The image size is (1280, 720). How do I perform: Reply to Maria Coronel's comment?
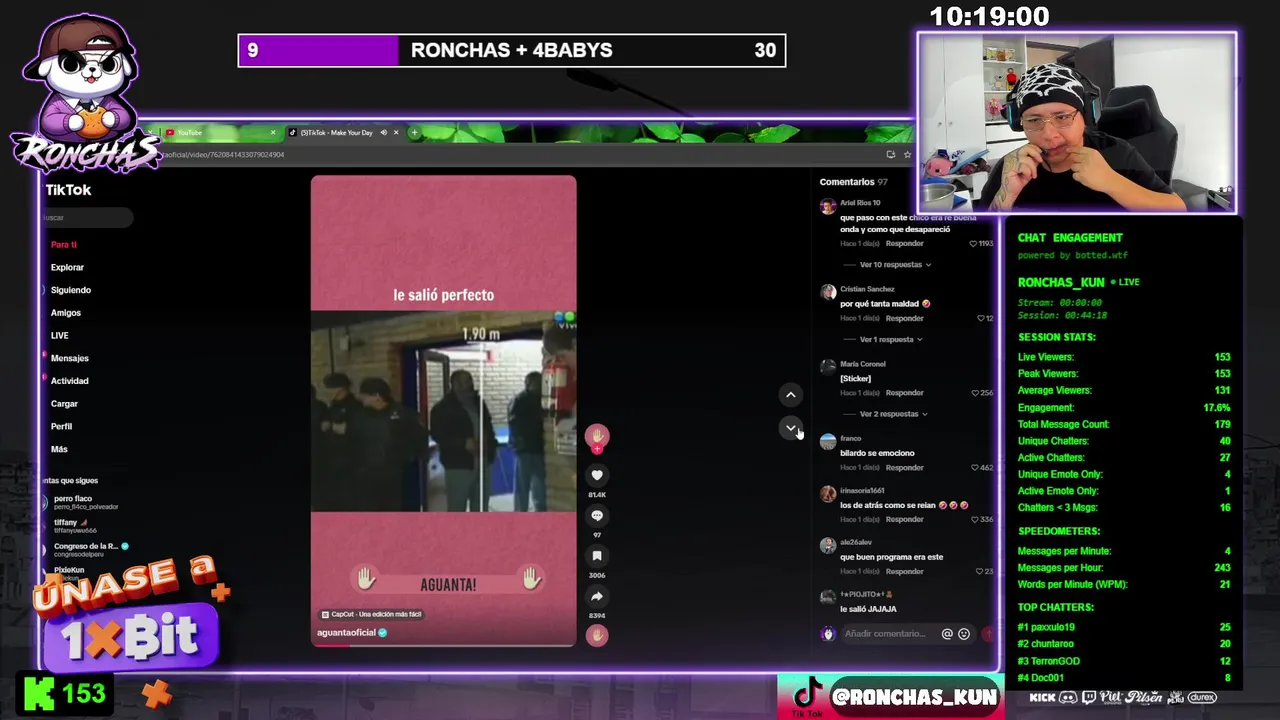point(904,393)
